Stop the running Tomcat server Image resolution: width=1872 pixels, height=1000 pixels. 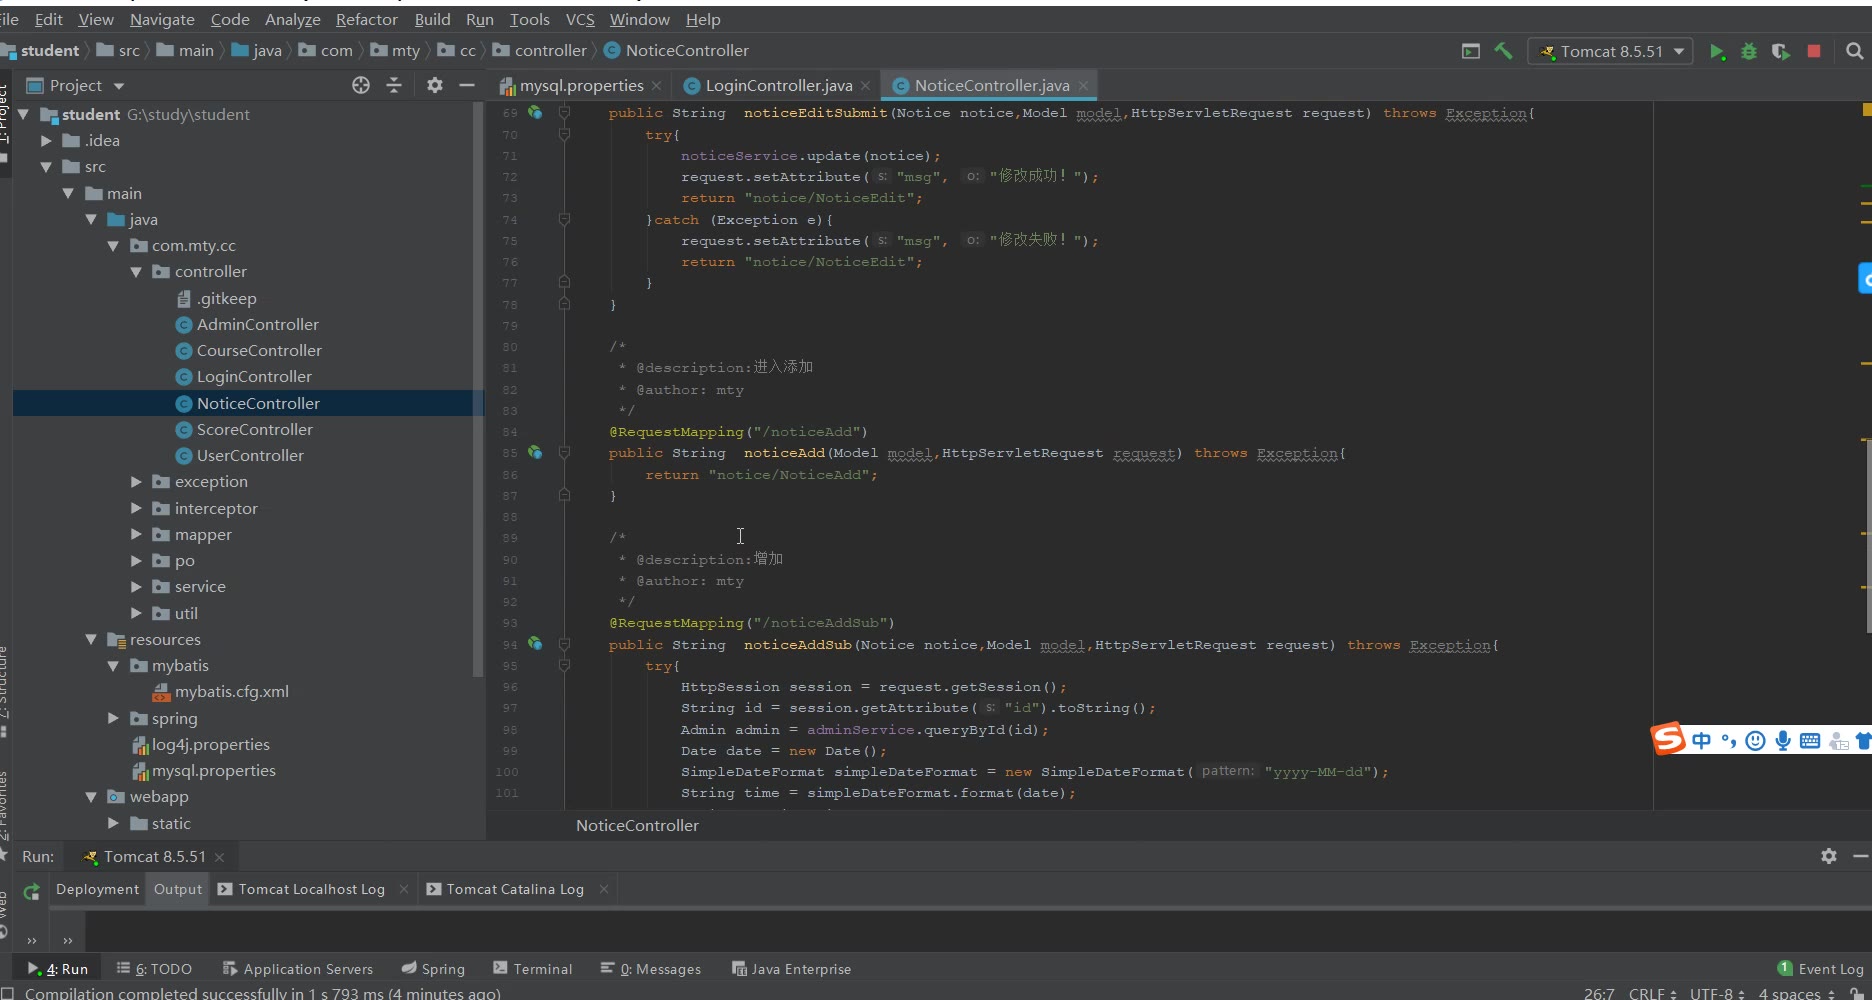coord(1814,51)
